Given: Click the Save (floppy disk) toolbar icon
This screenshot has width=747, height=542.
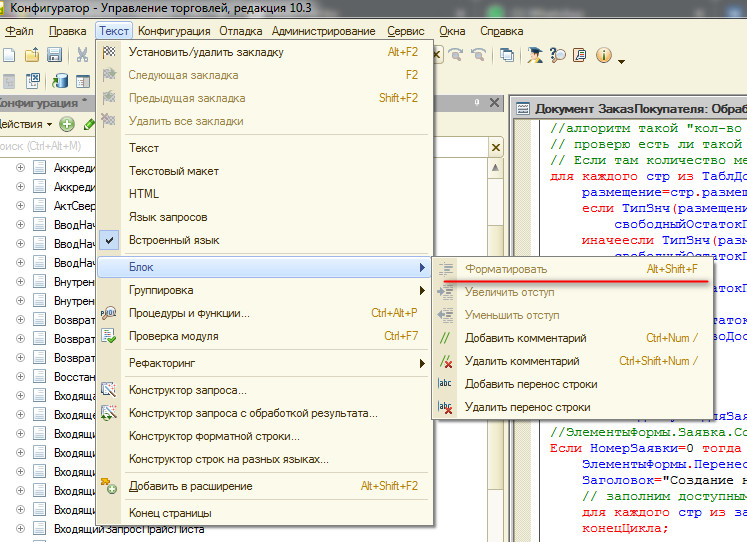Looking at the screenshot, I should coord(57,55).
